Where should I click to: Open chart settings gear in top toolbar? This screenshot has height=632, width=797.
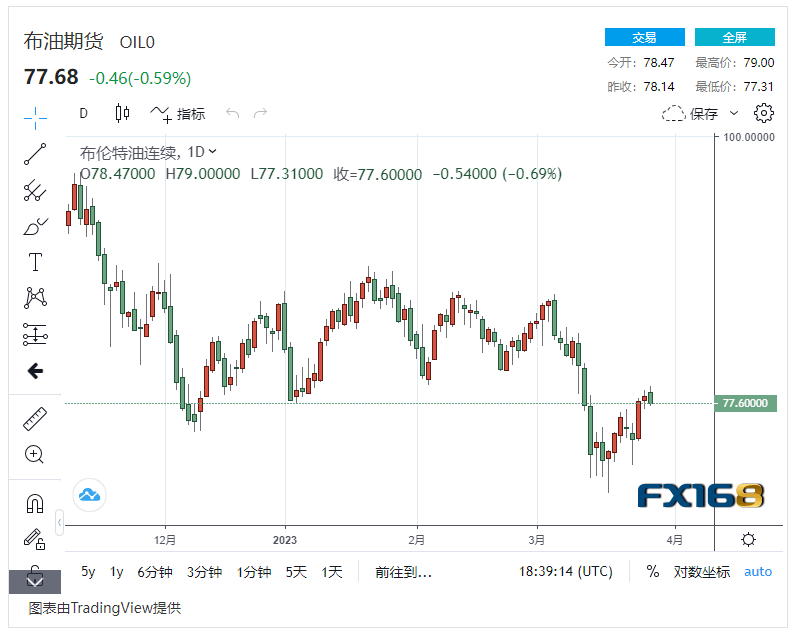coord(763,113)
